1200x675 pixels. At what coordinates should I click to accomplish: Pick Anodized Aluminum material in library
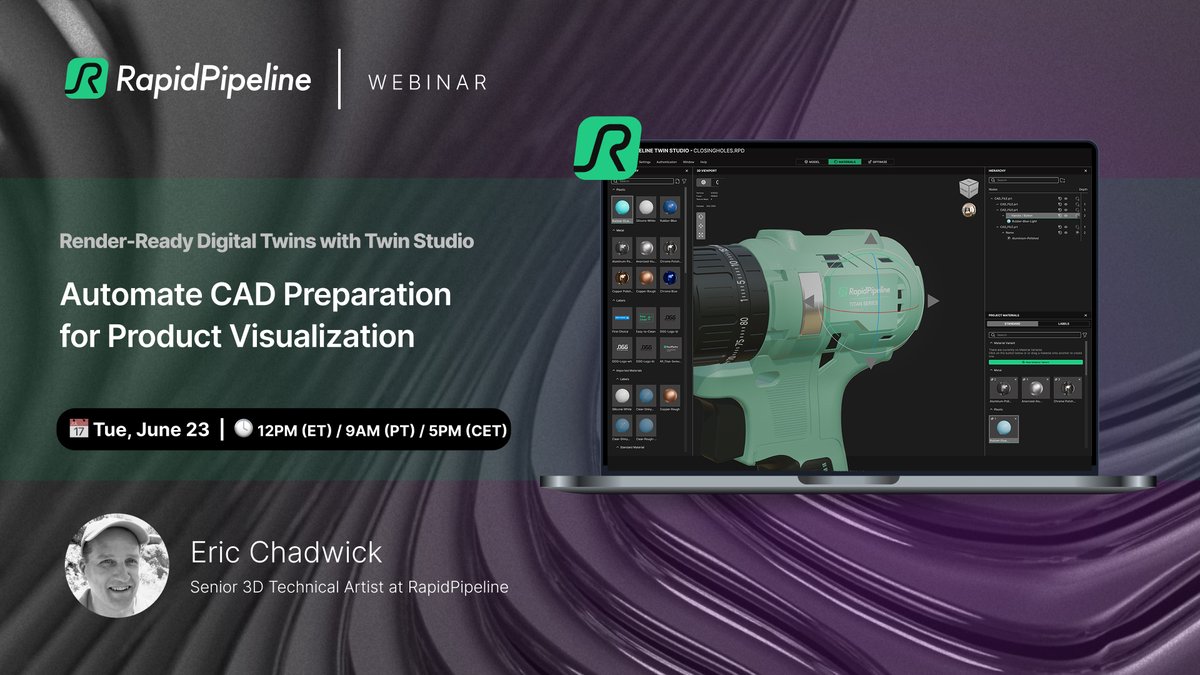(x=646, y=250)
